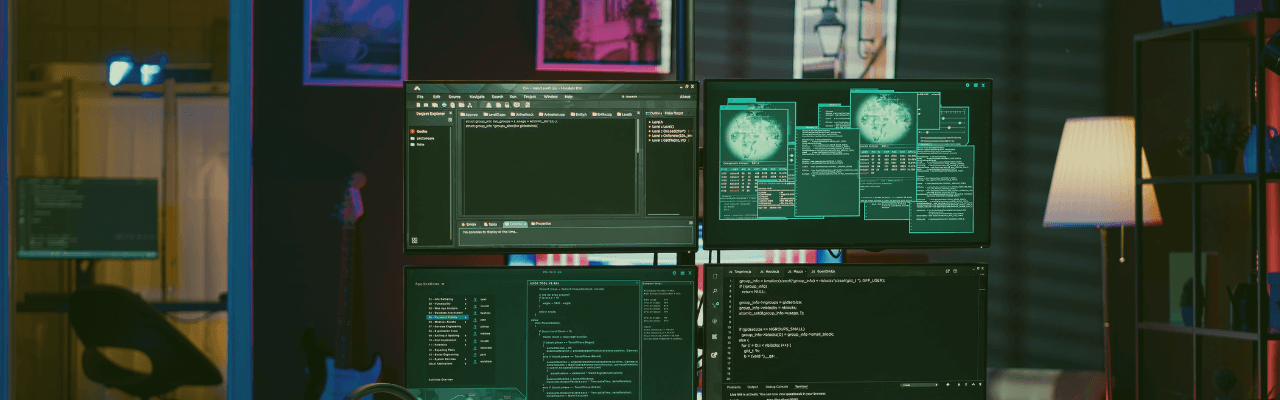Click the plus icon in the terminal panel

(x=946, y=386)
